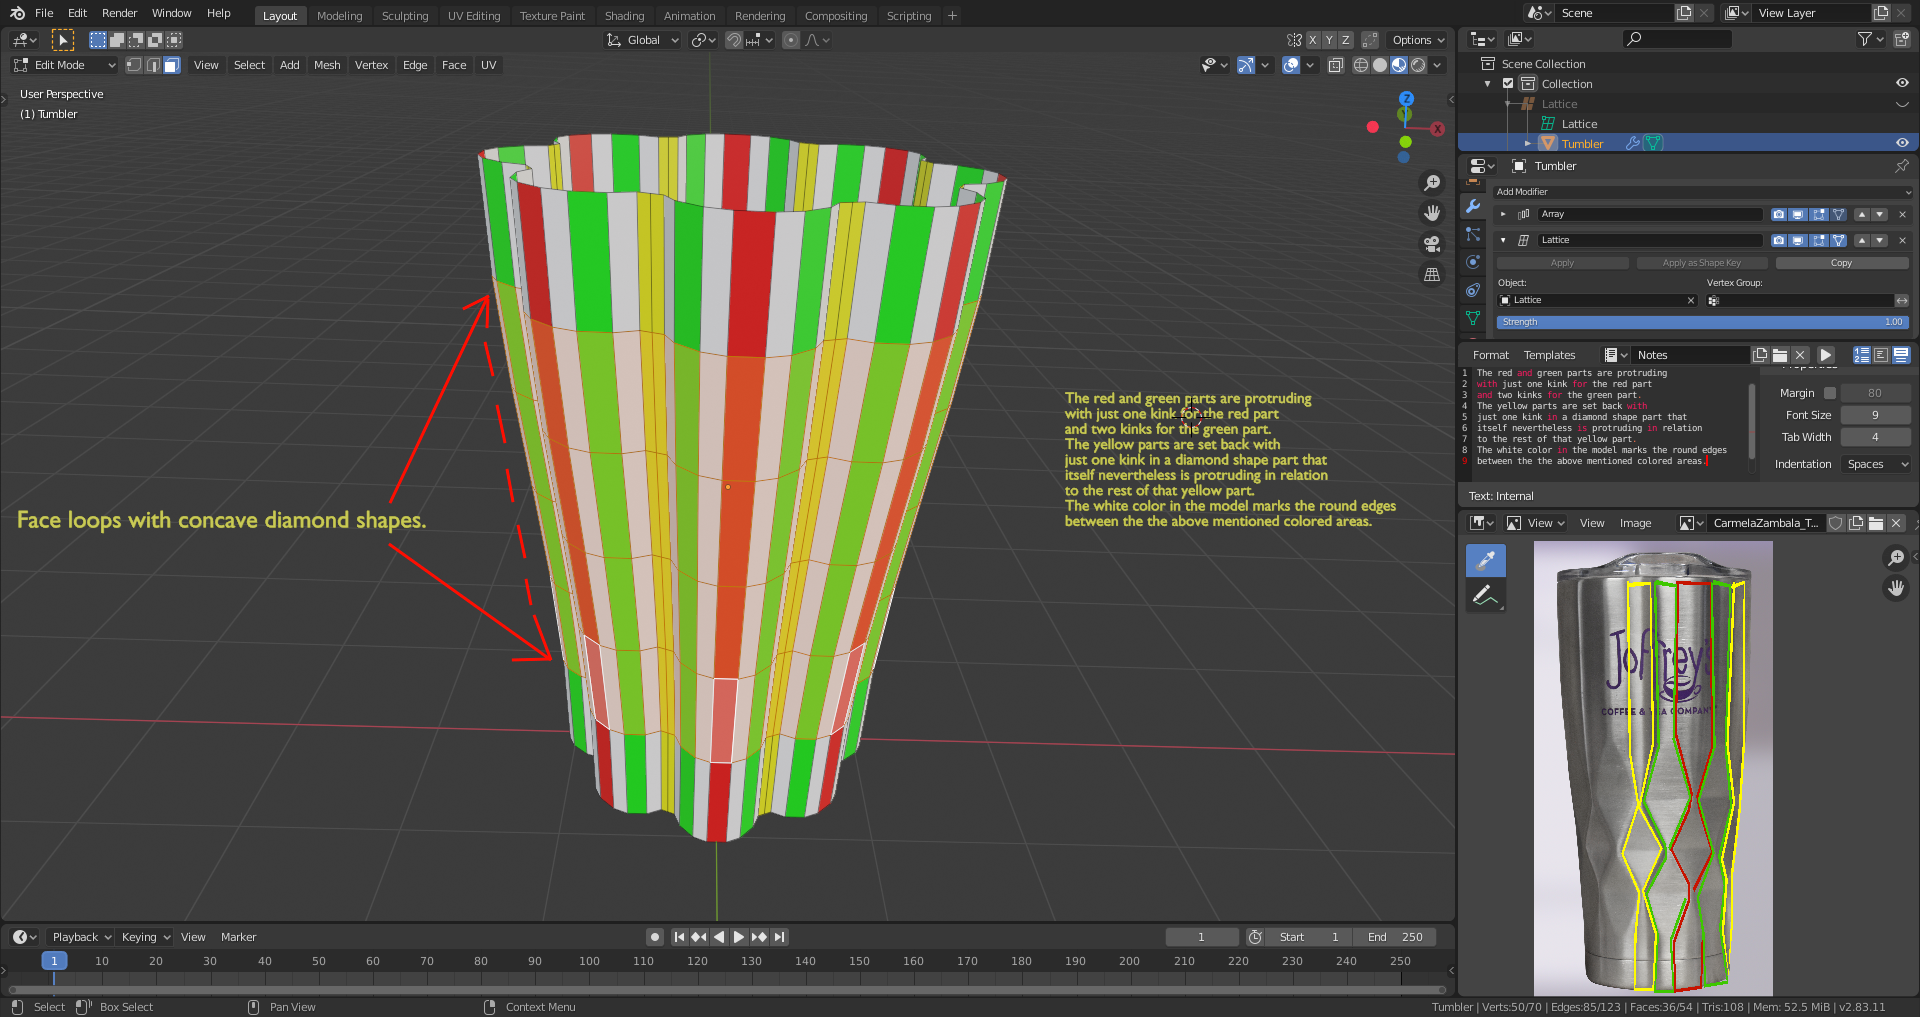The width and height of the screenshot is (1920, 1017).
Task: Open the Sculpting workspace tab
Action: 404,16
